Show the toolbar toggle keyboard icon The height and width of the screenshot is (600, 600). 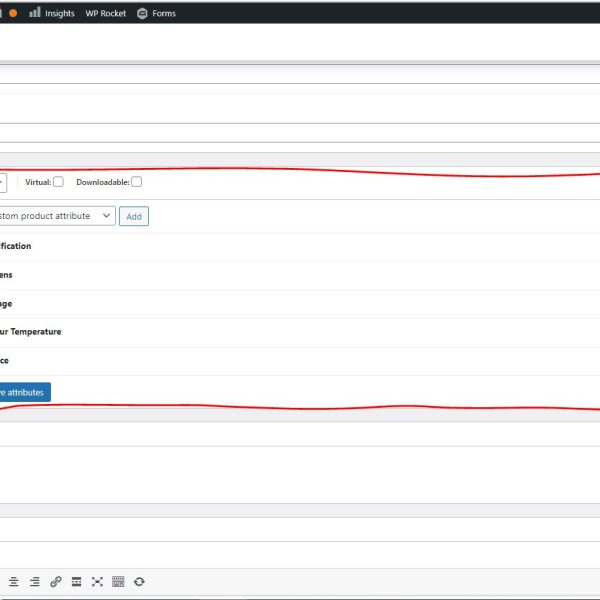[x=118, y=581]
